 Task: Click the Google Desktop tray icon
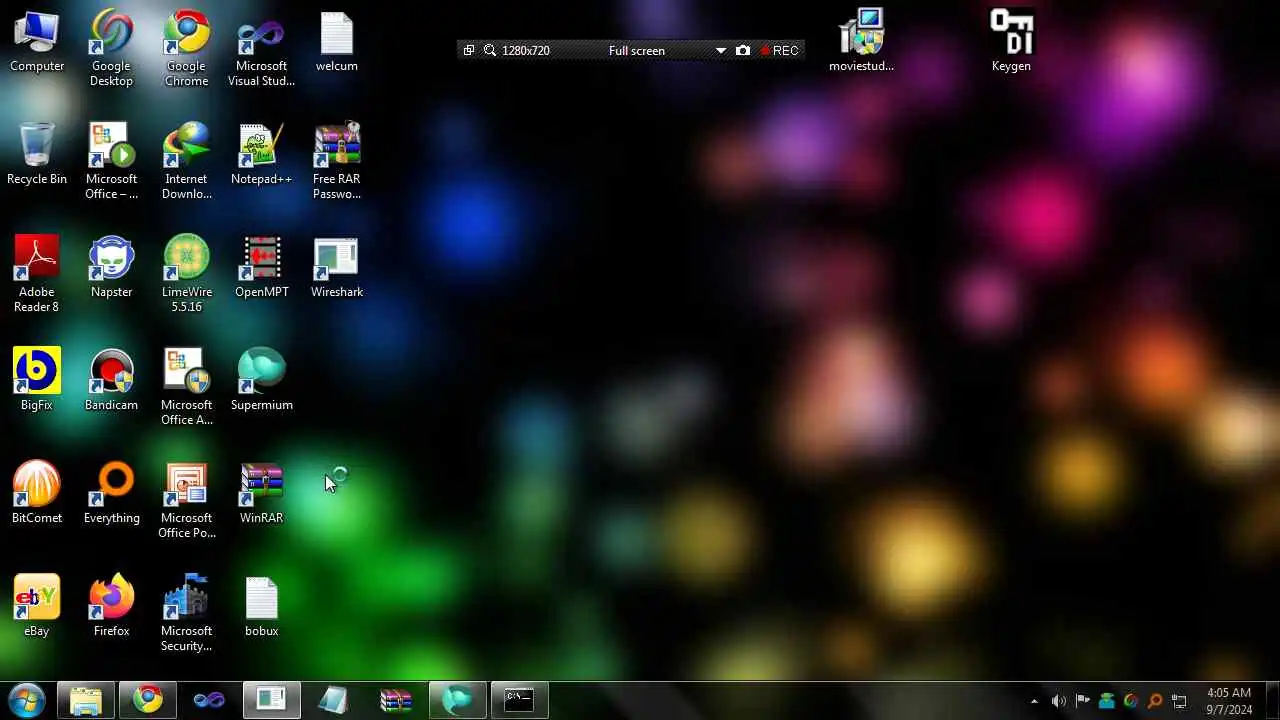pyautogui.click(x=1131, y=701)
